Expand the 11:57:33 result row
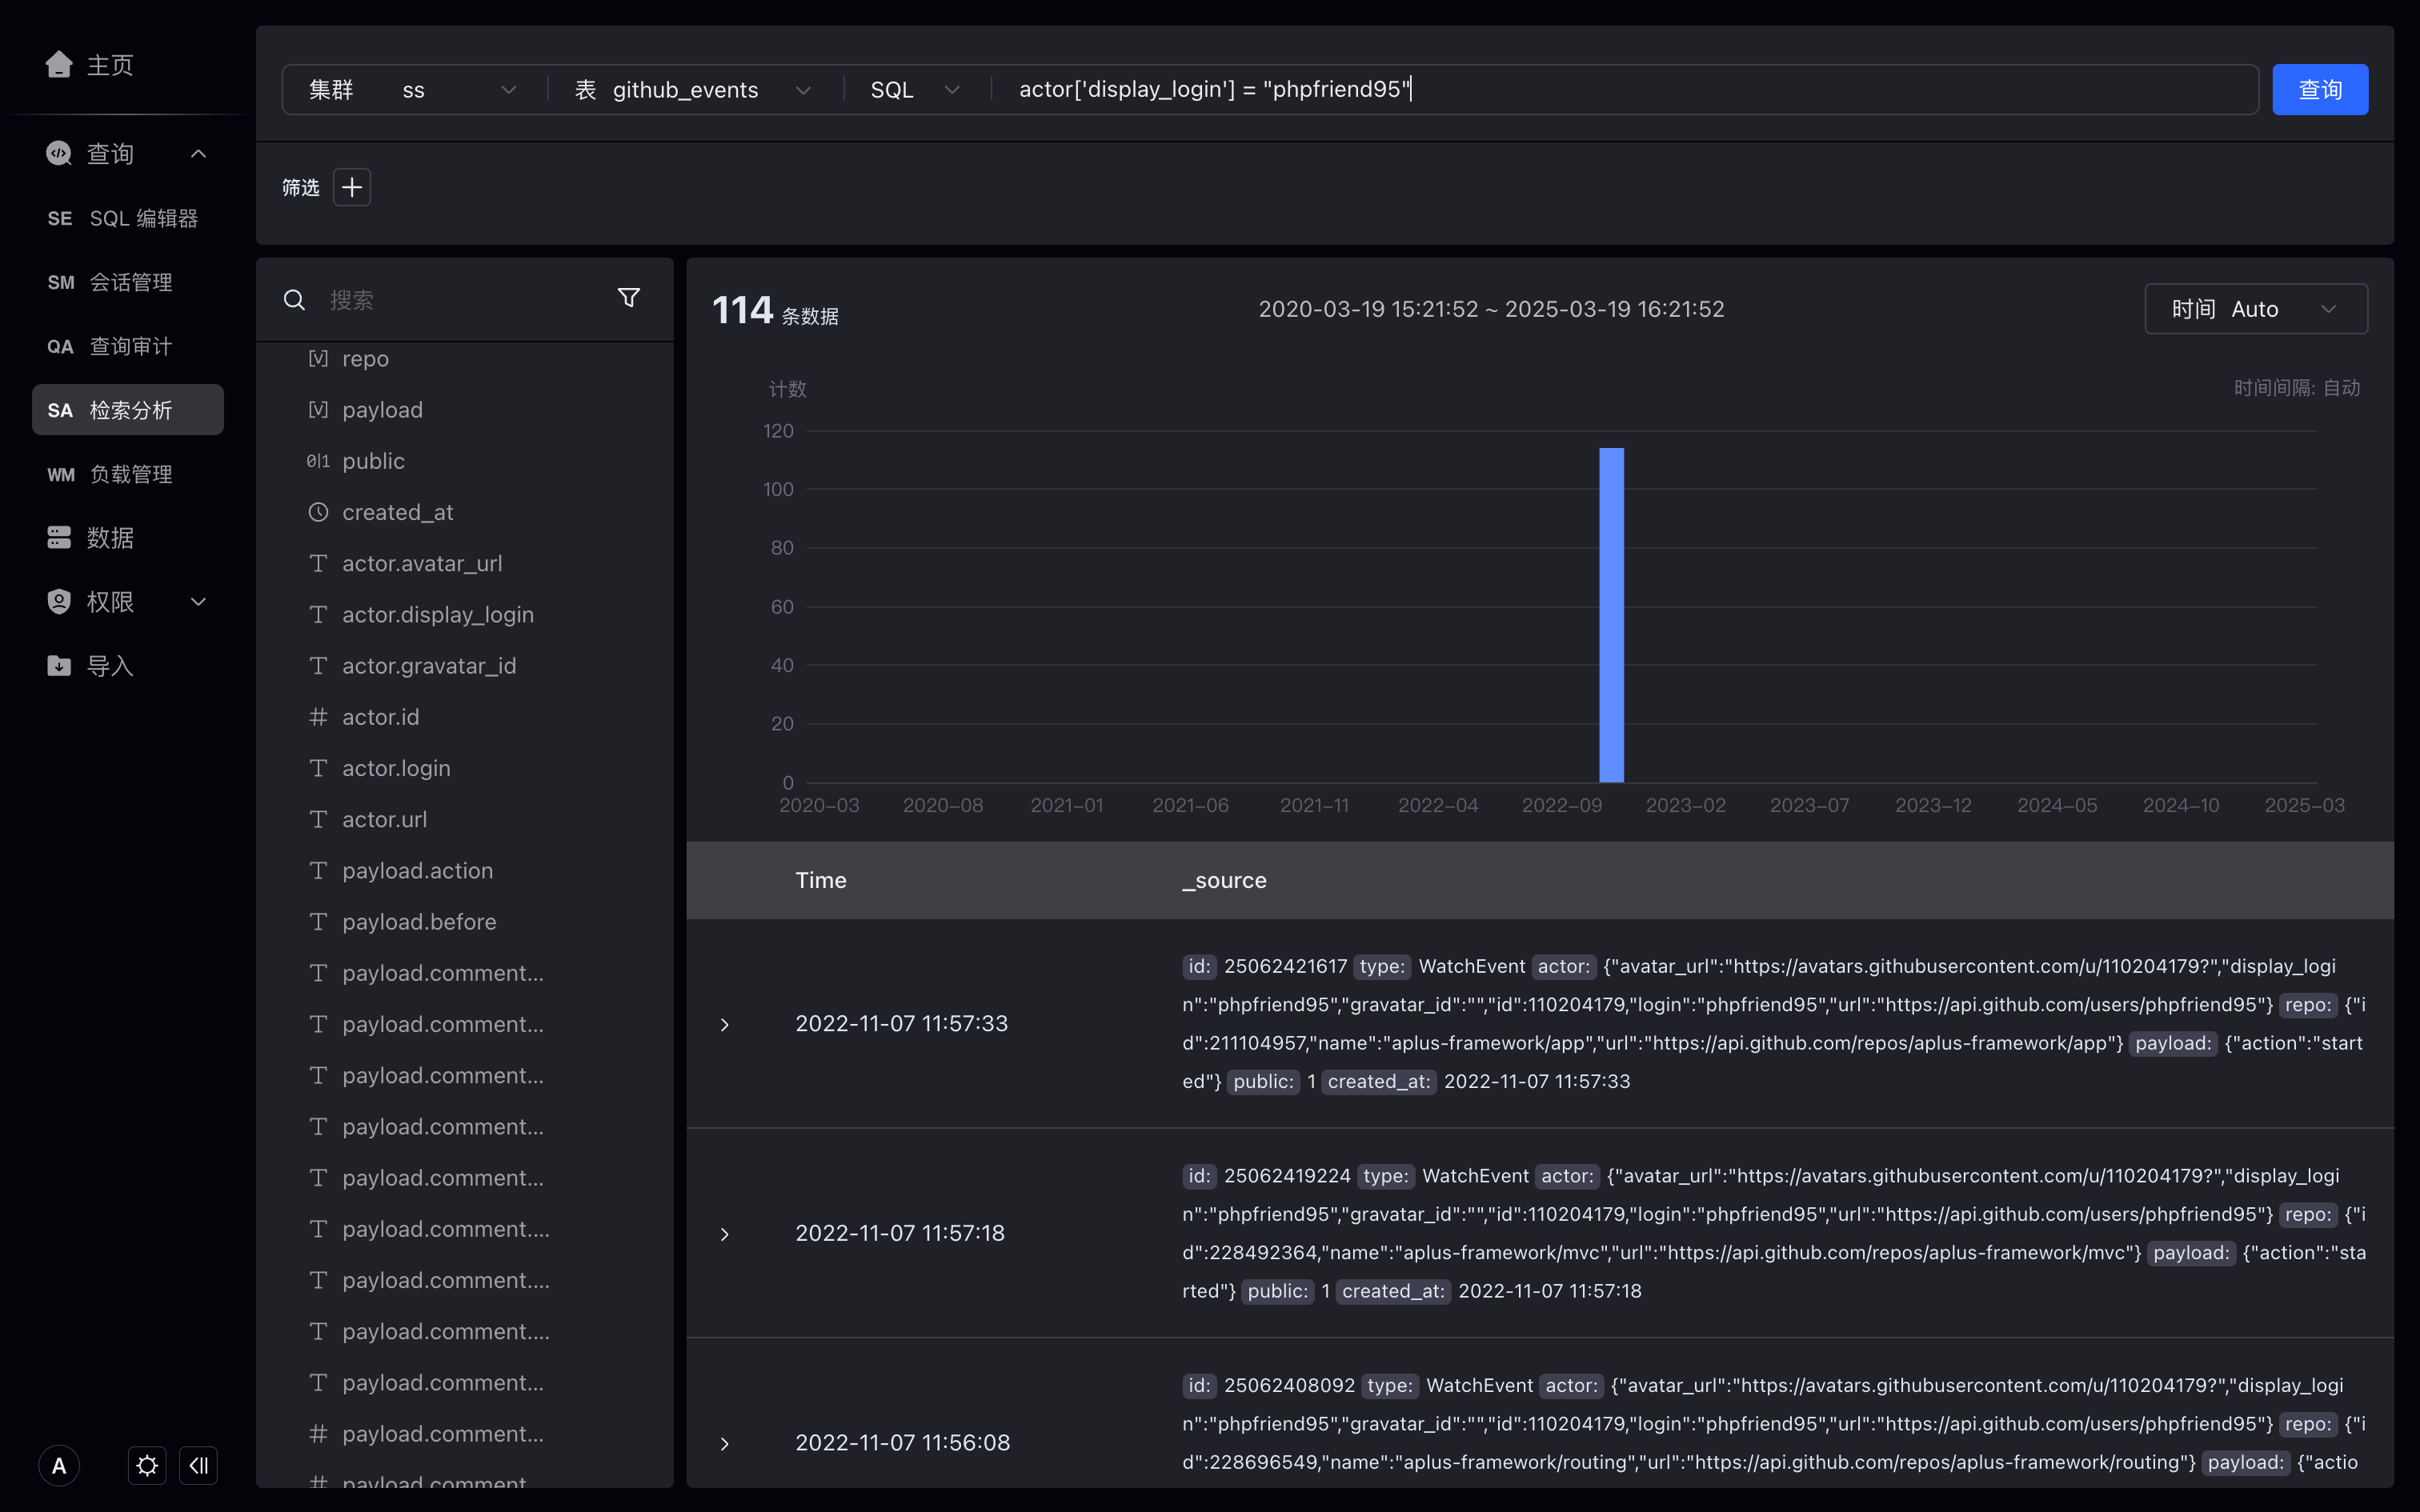The image size is (2420, 1512). [x=725, y=1025]
